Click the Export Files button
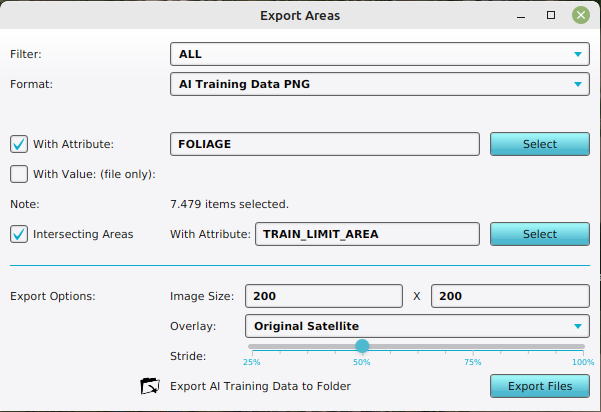 539,386
